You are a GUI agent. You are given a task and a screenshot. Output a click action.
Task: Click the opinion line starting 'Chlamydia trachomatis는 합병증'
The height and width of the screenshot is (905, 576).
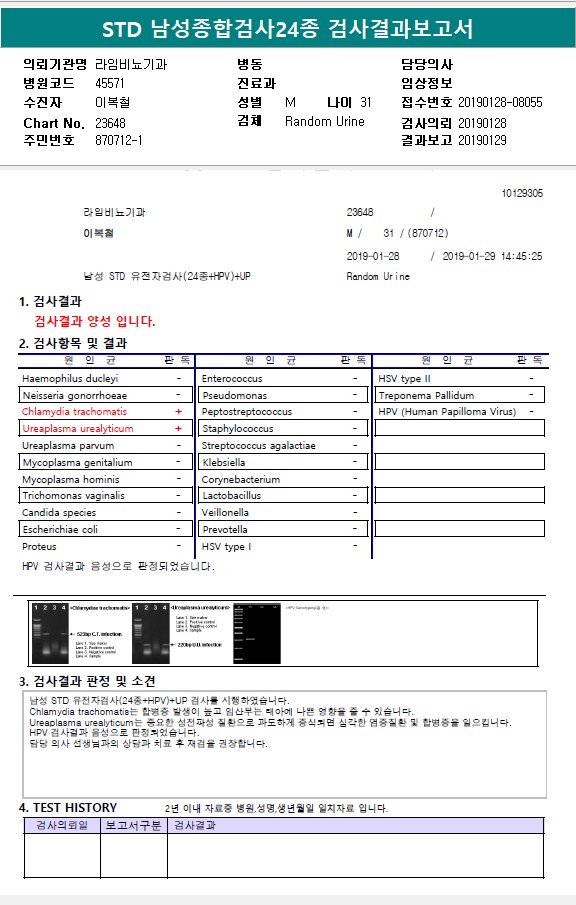point(222,712)
